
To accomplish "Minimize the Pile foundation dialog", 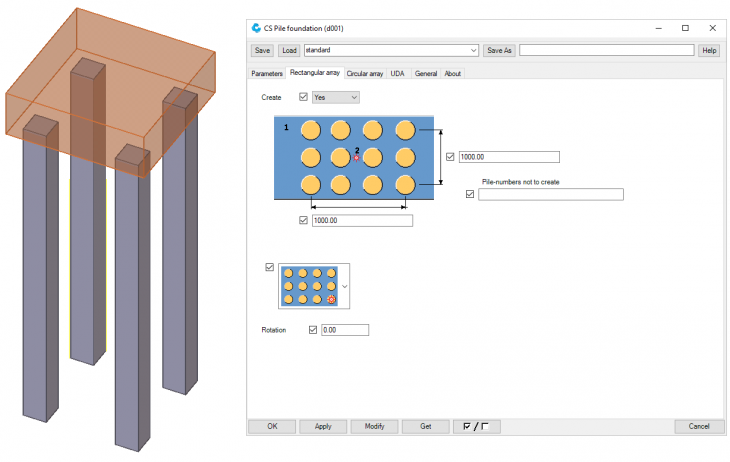I will click(656, 28).
